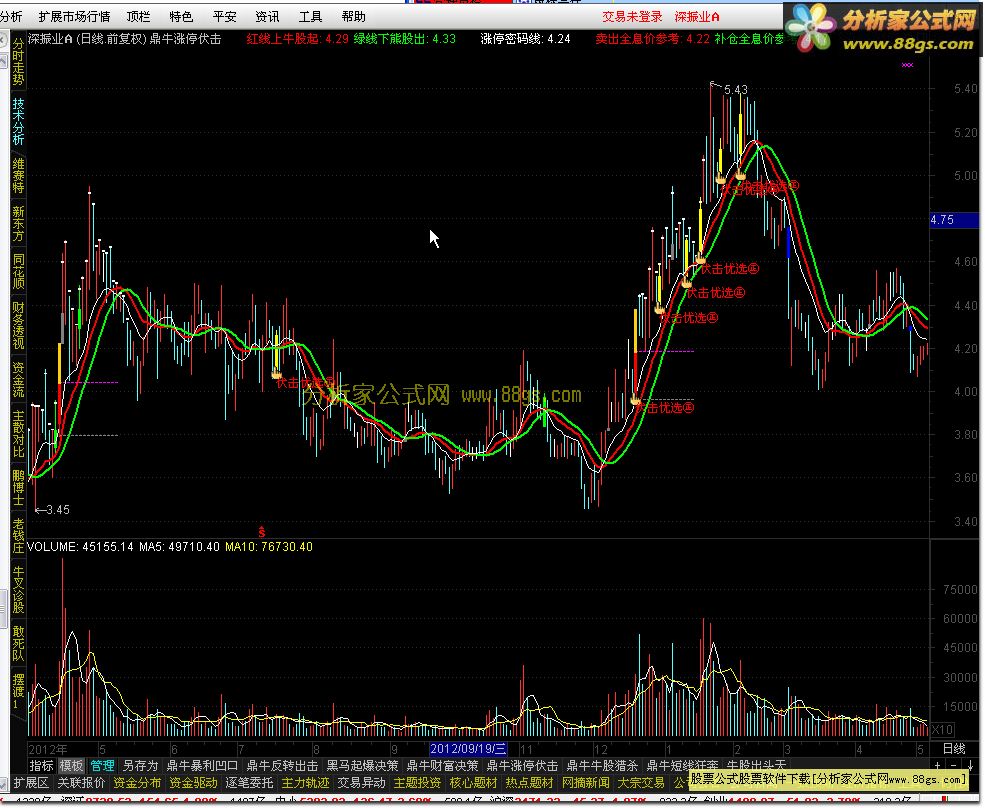Open the 资金驱动 tab
Image resolution: width=985 pixels, height=808 pixels.
tap(193, 783)
